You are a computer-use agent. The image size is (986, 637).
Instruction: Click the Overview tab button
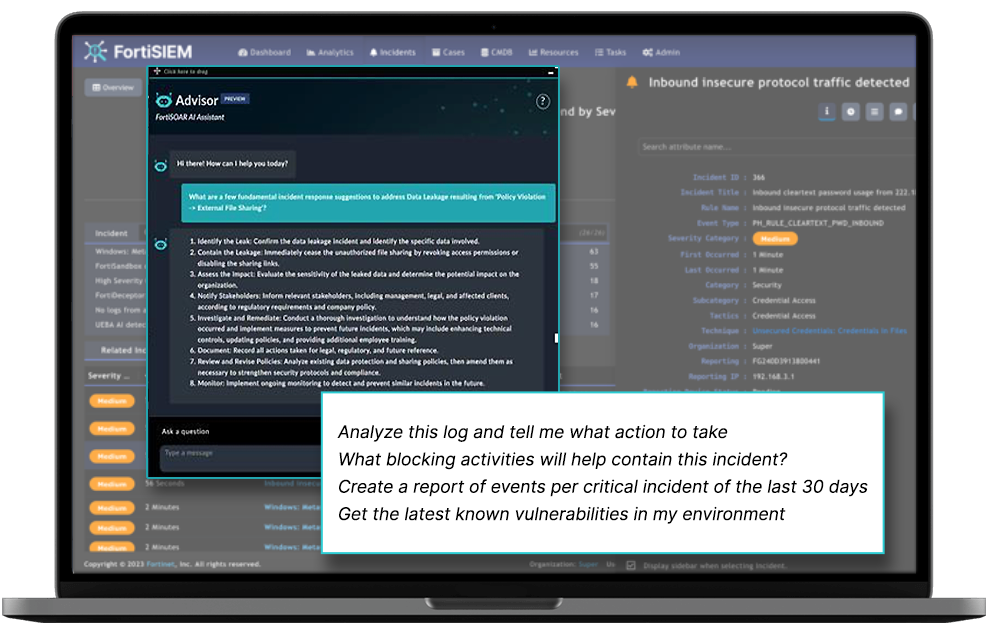[113, 87]
